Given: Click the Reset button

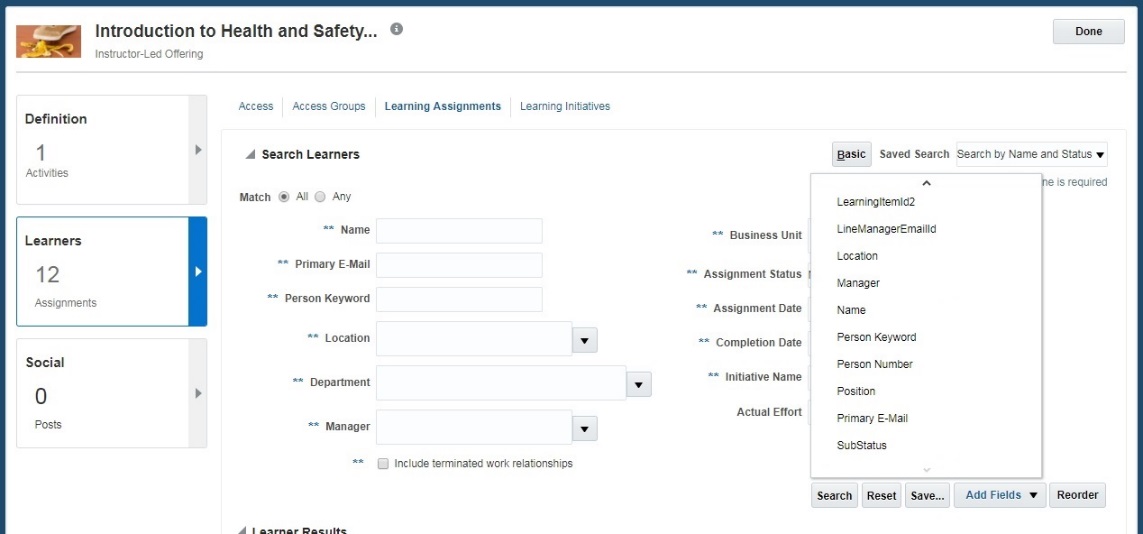Looking at the screenshot, I should (881, 495).
